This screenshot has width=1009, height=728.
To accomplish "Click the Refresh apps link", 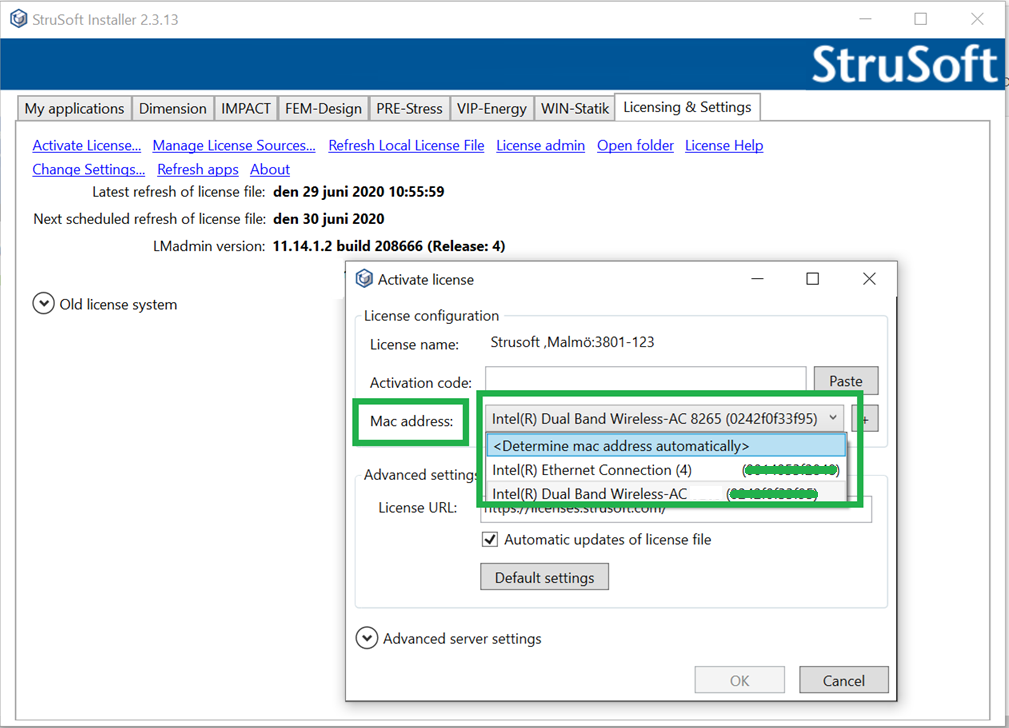I will coord(198,169).
